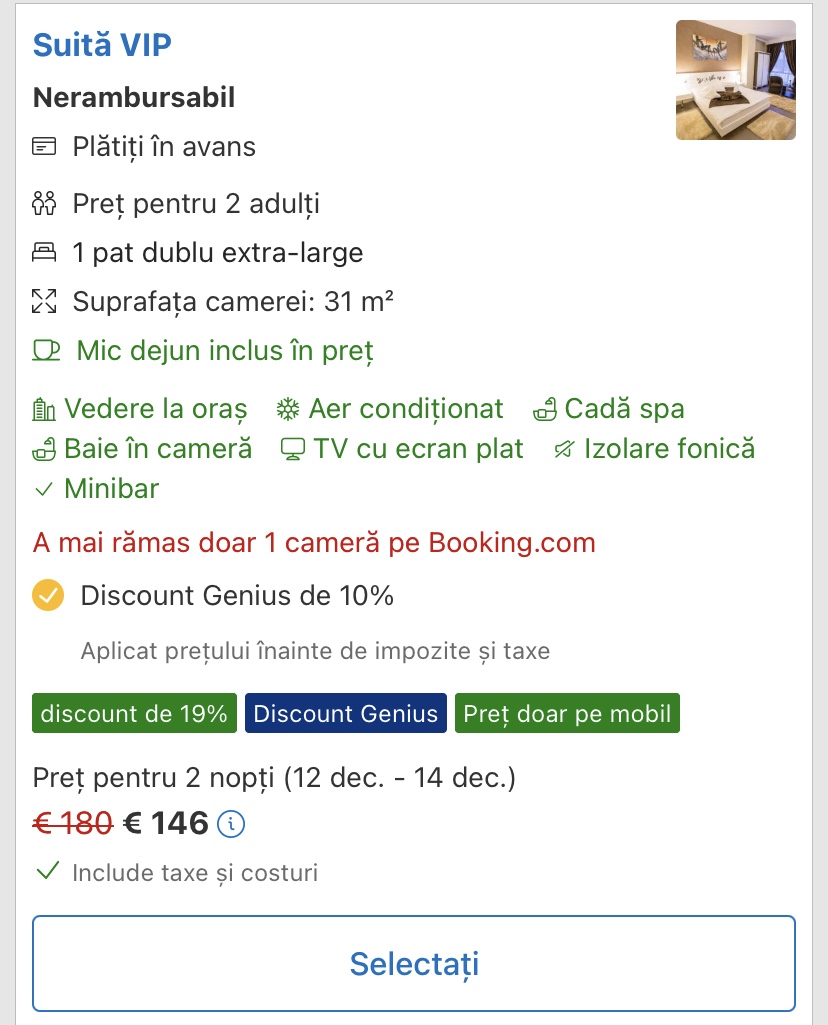Click the Minibar checkmark icon
The image size is (828, 1025).
[44, 489]
